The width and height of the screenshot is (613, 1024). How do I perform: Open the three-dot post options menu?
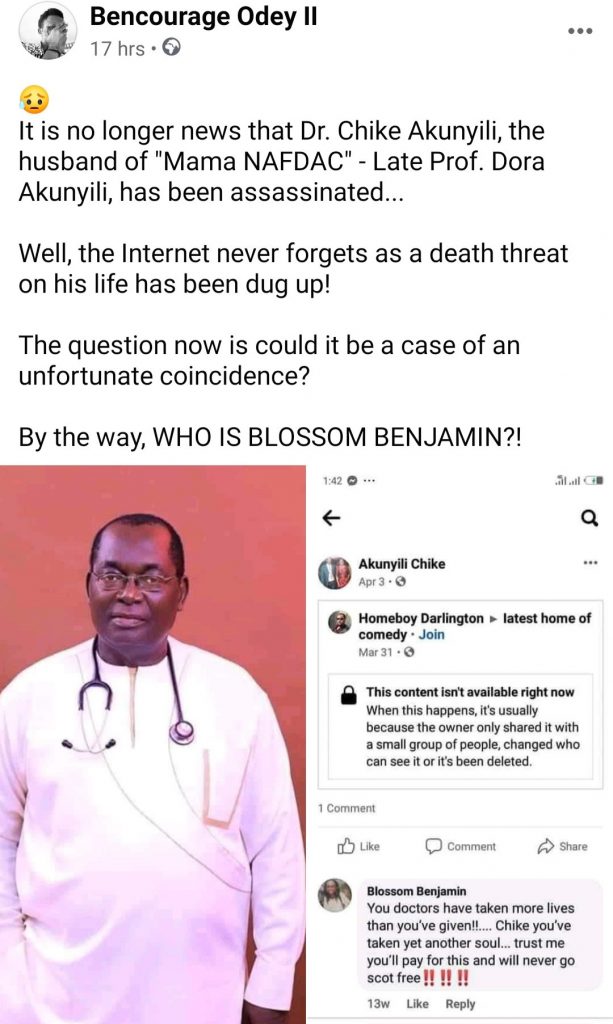pos(580,31)
